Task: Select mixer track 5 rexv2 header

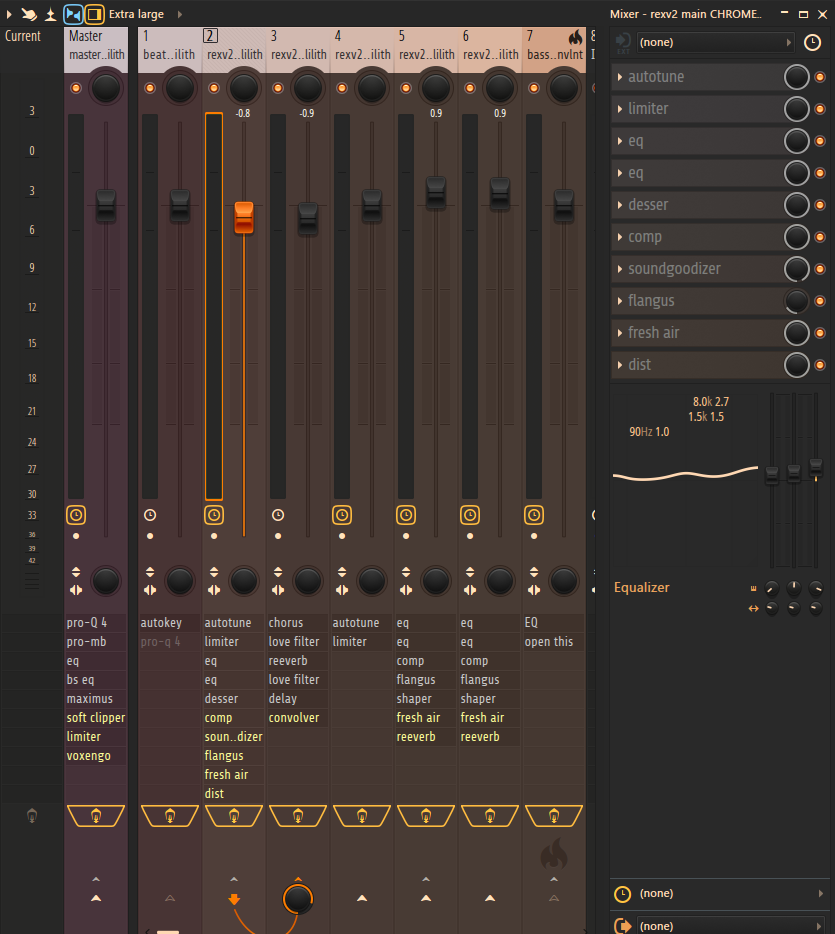Action: 426,45
